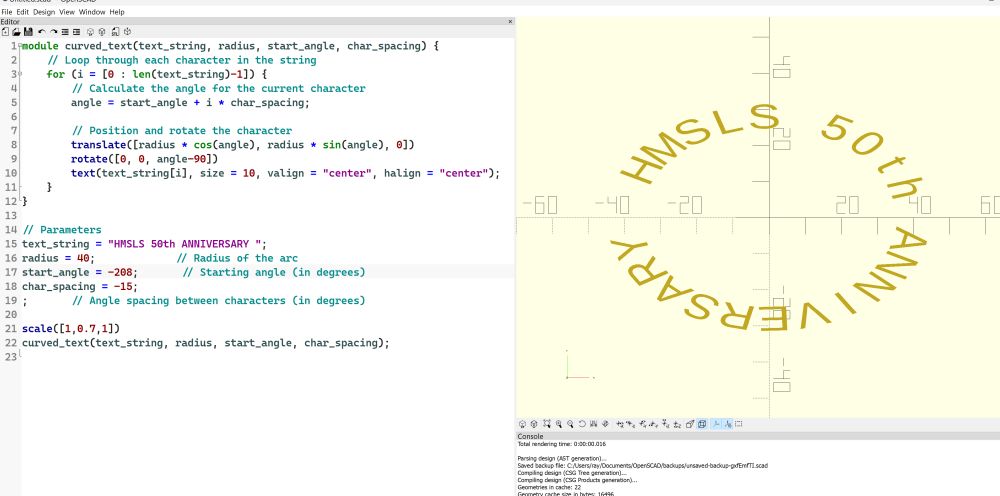
Task: Open a file with the folder icon
Action: click(16, 32)
